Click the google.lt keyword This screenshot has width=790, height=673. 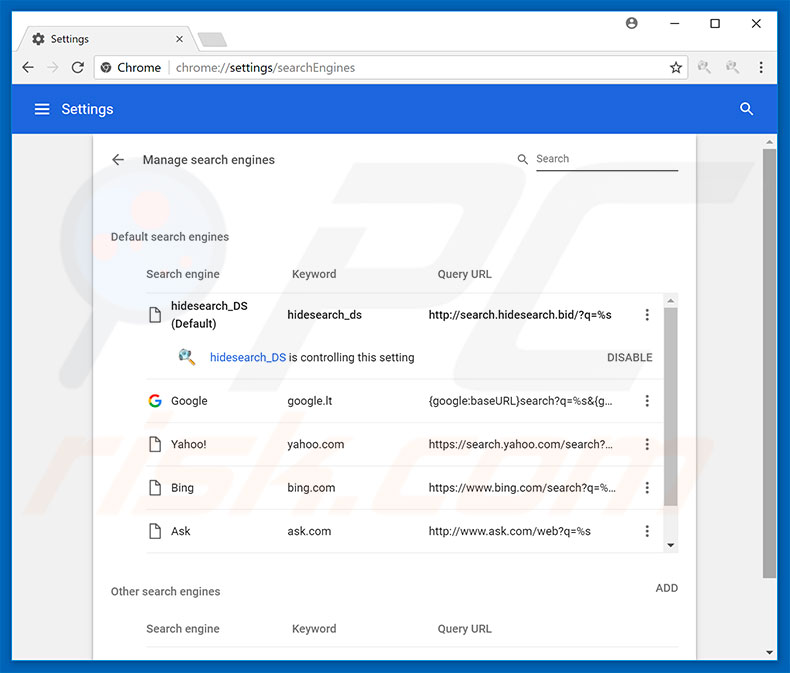(309, 401)
